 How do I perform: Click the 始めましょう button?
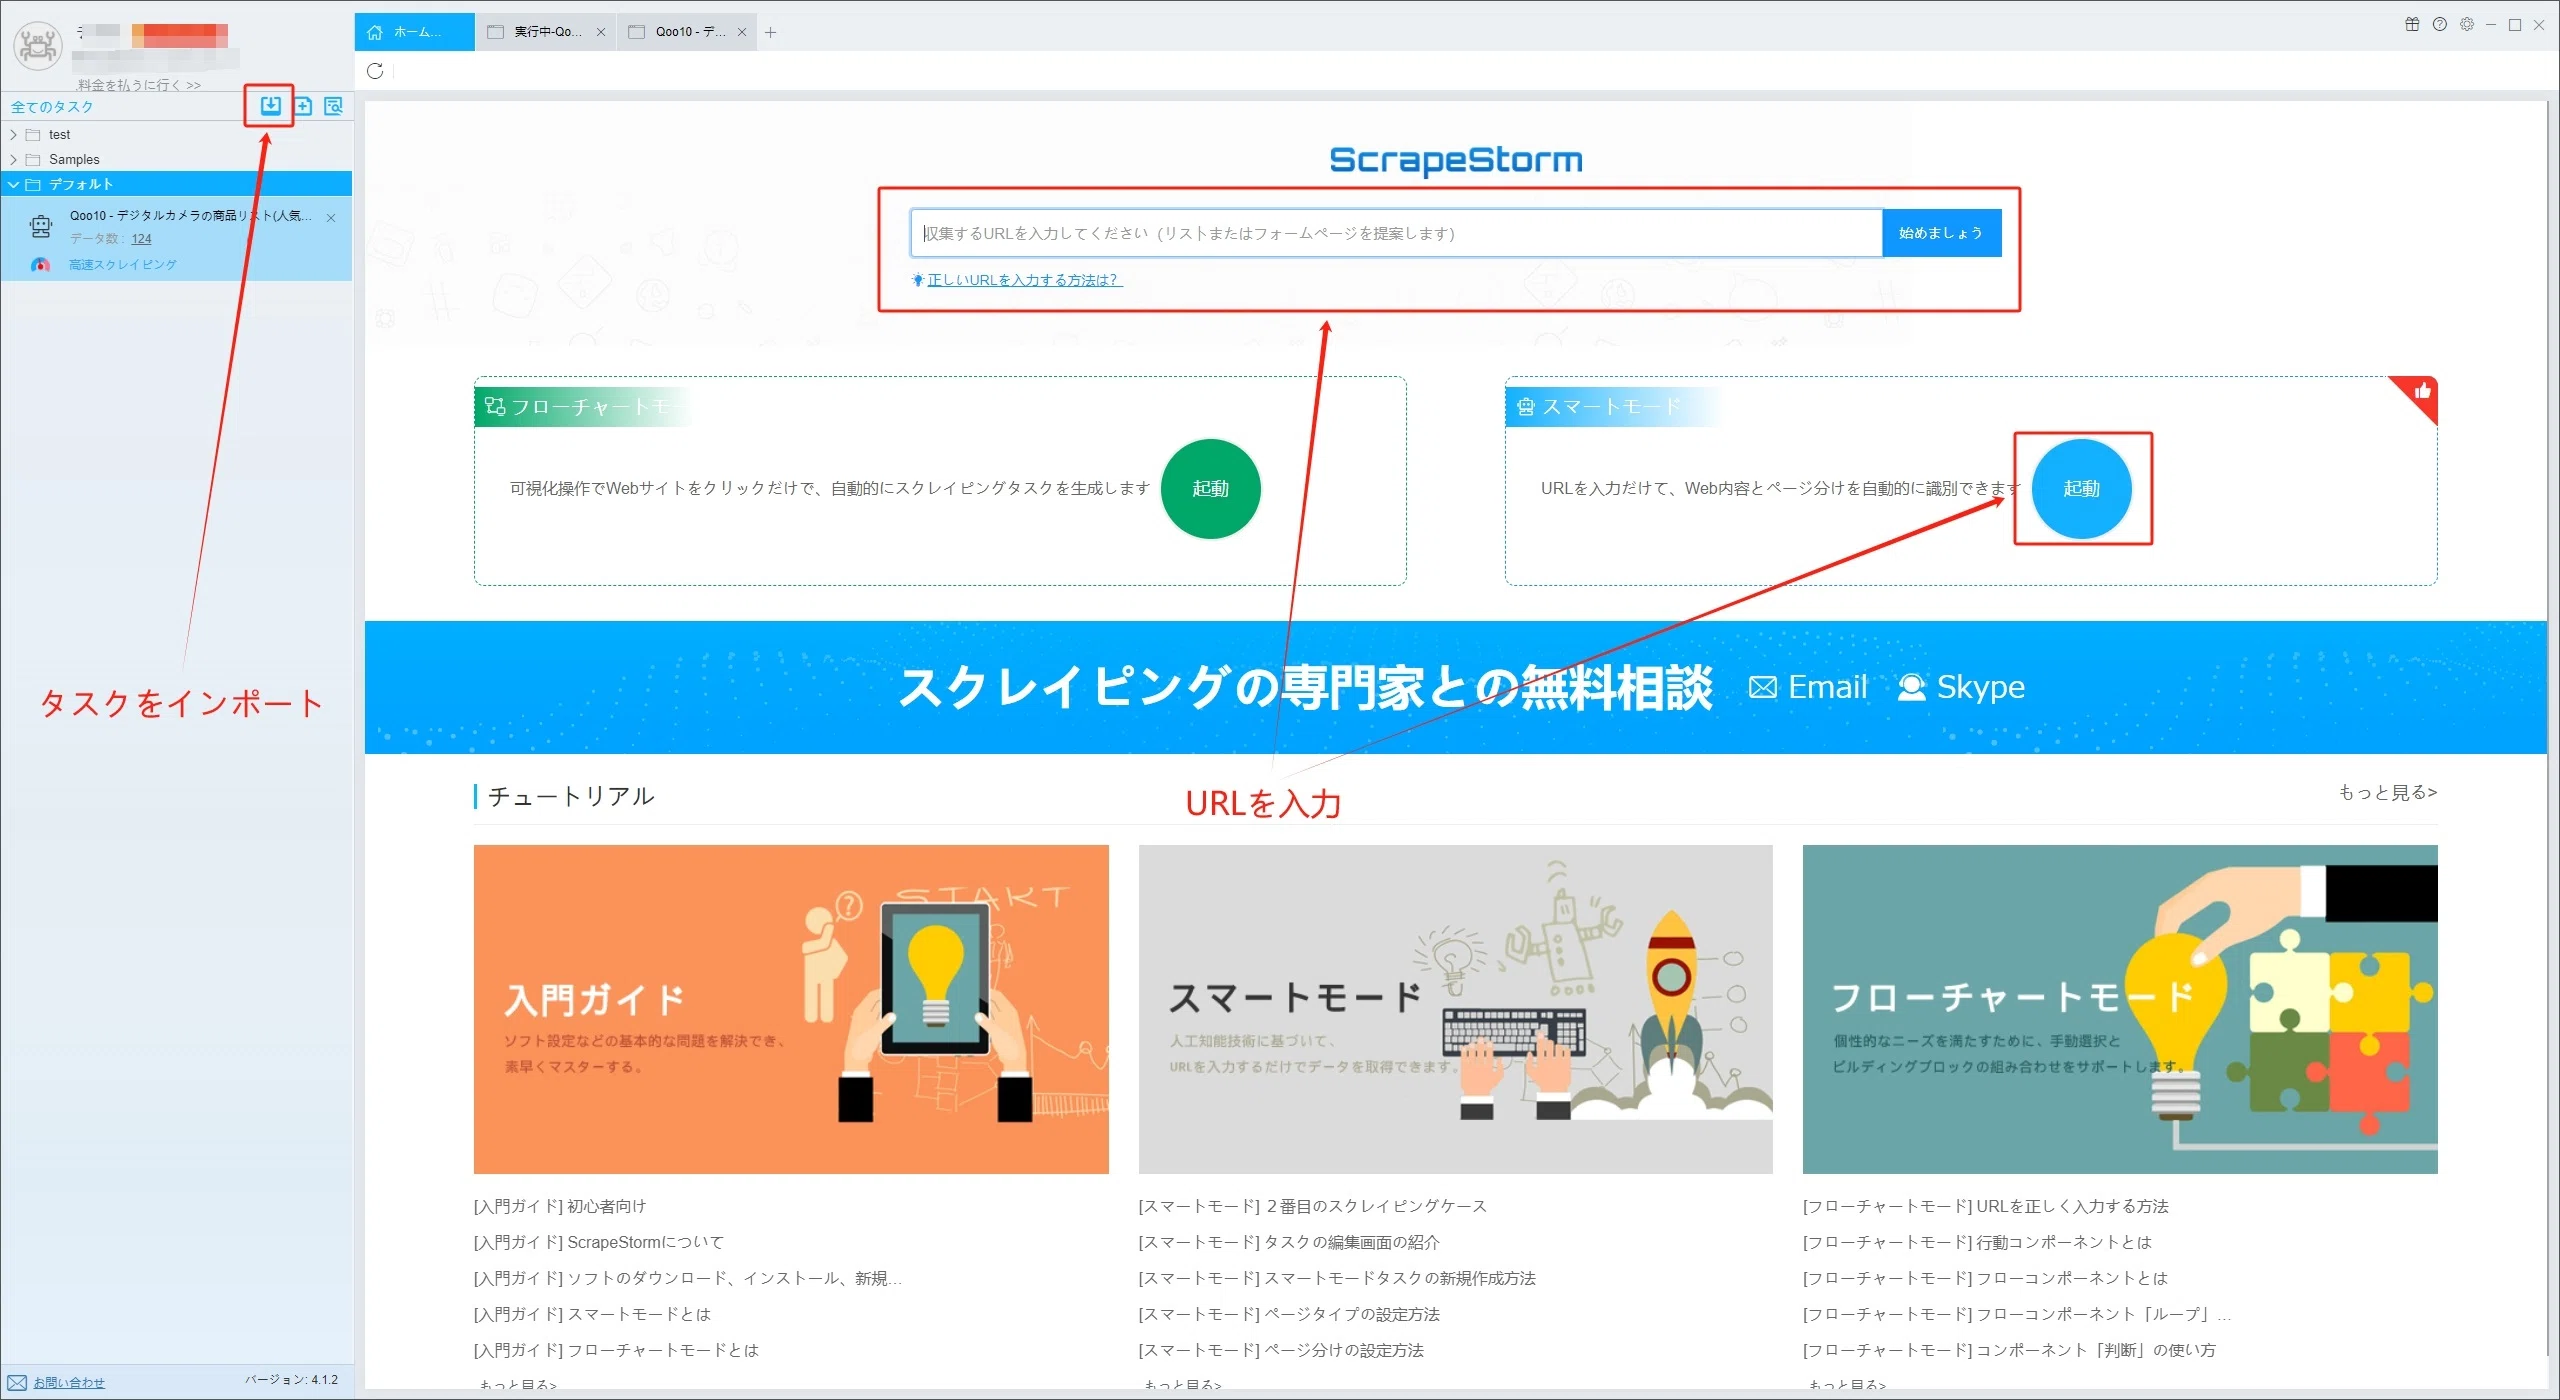pos(1941,233)
